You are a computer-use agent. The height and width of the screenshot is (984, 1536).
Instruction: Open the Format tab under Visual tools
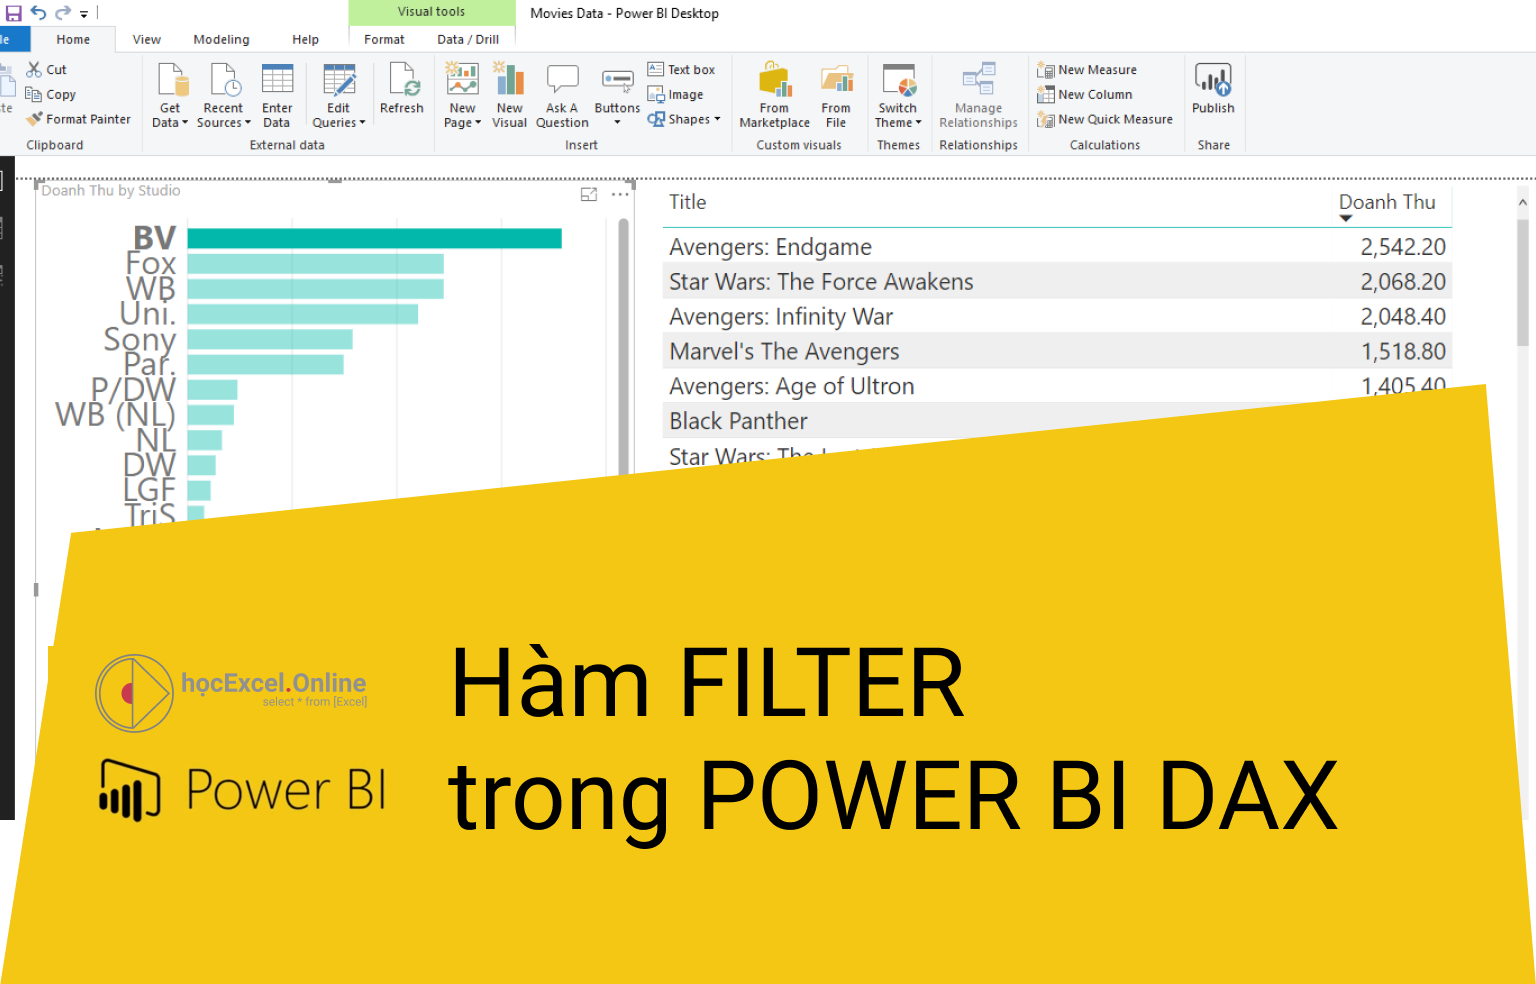384,39
